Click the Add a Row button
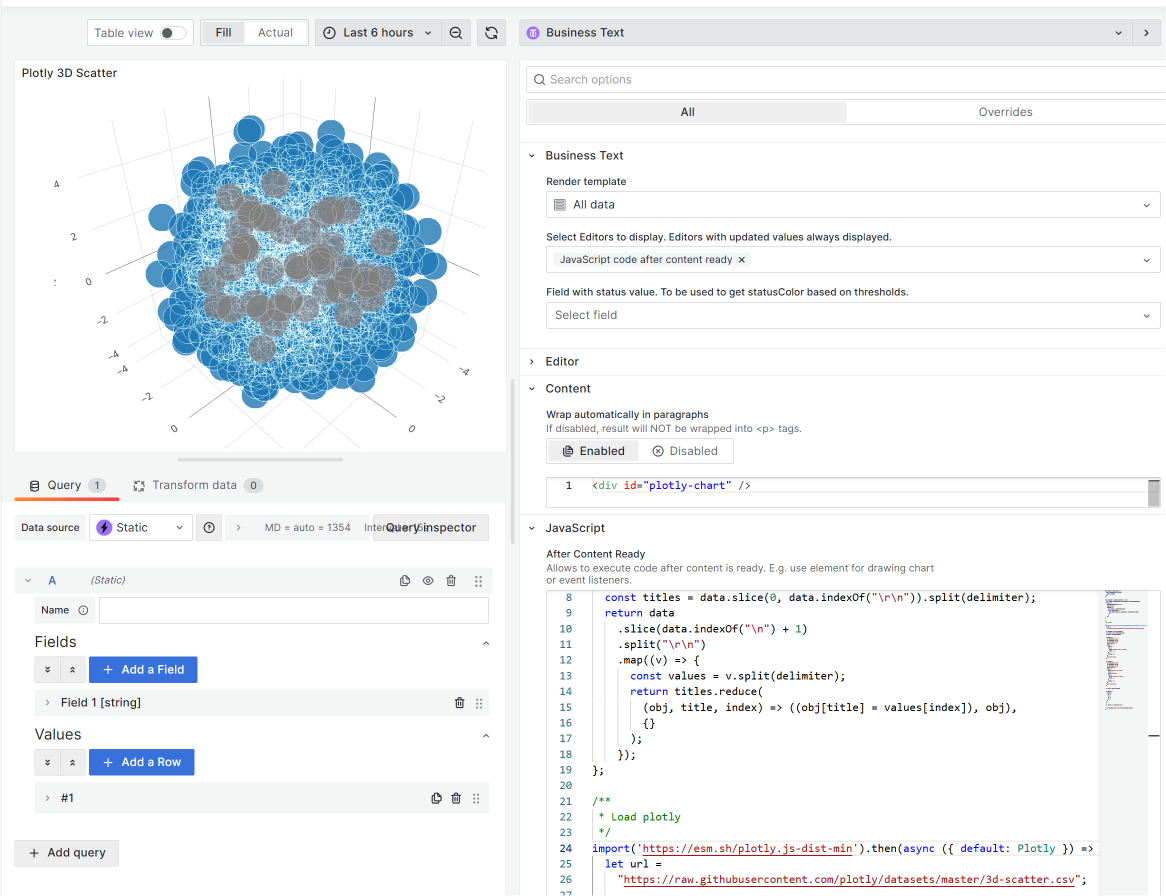Viewport: 1166px width, 896px height. coord(141,761)
